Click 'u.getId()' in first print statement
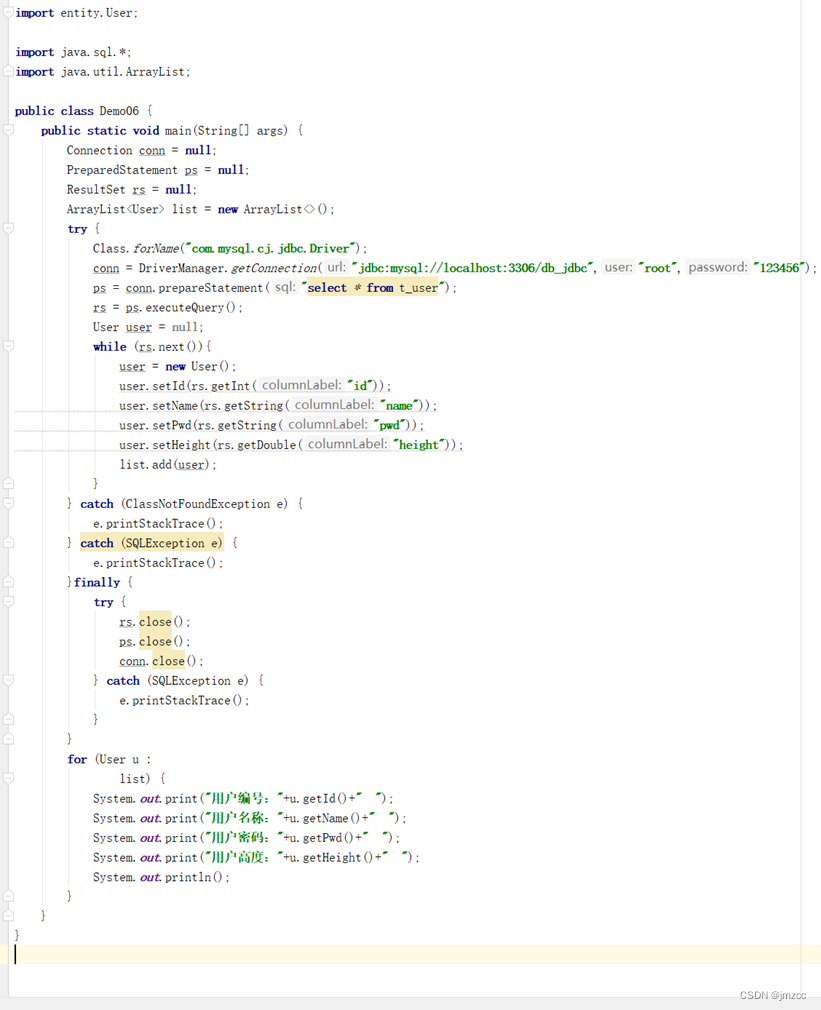The height and width of the screenshot is (1010, 821). [x=317, y=799]
